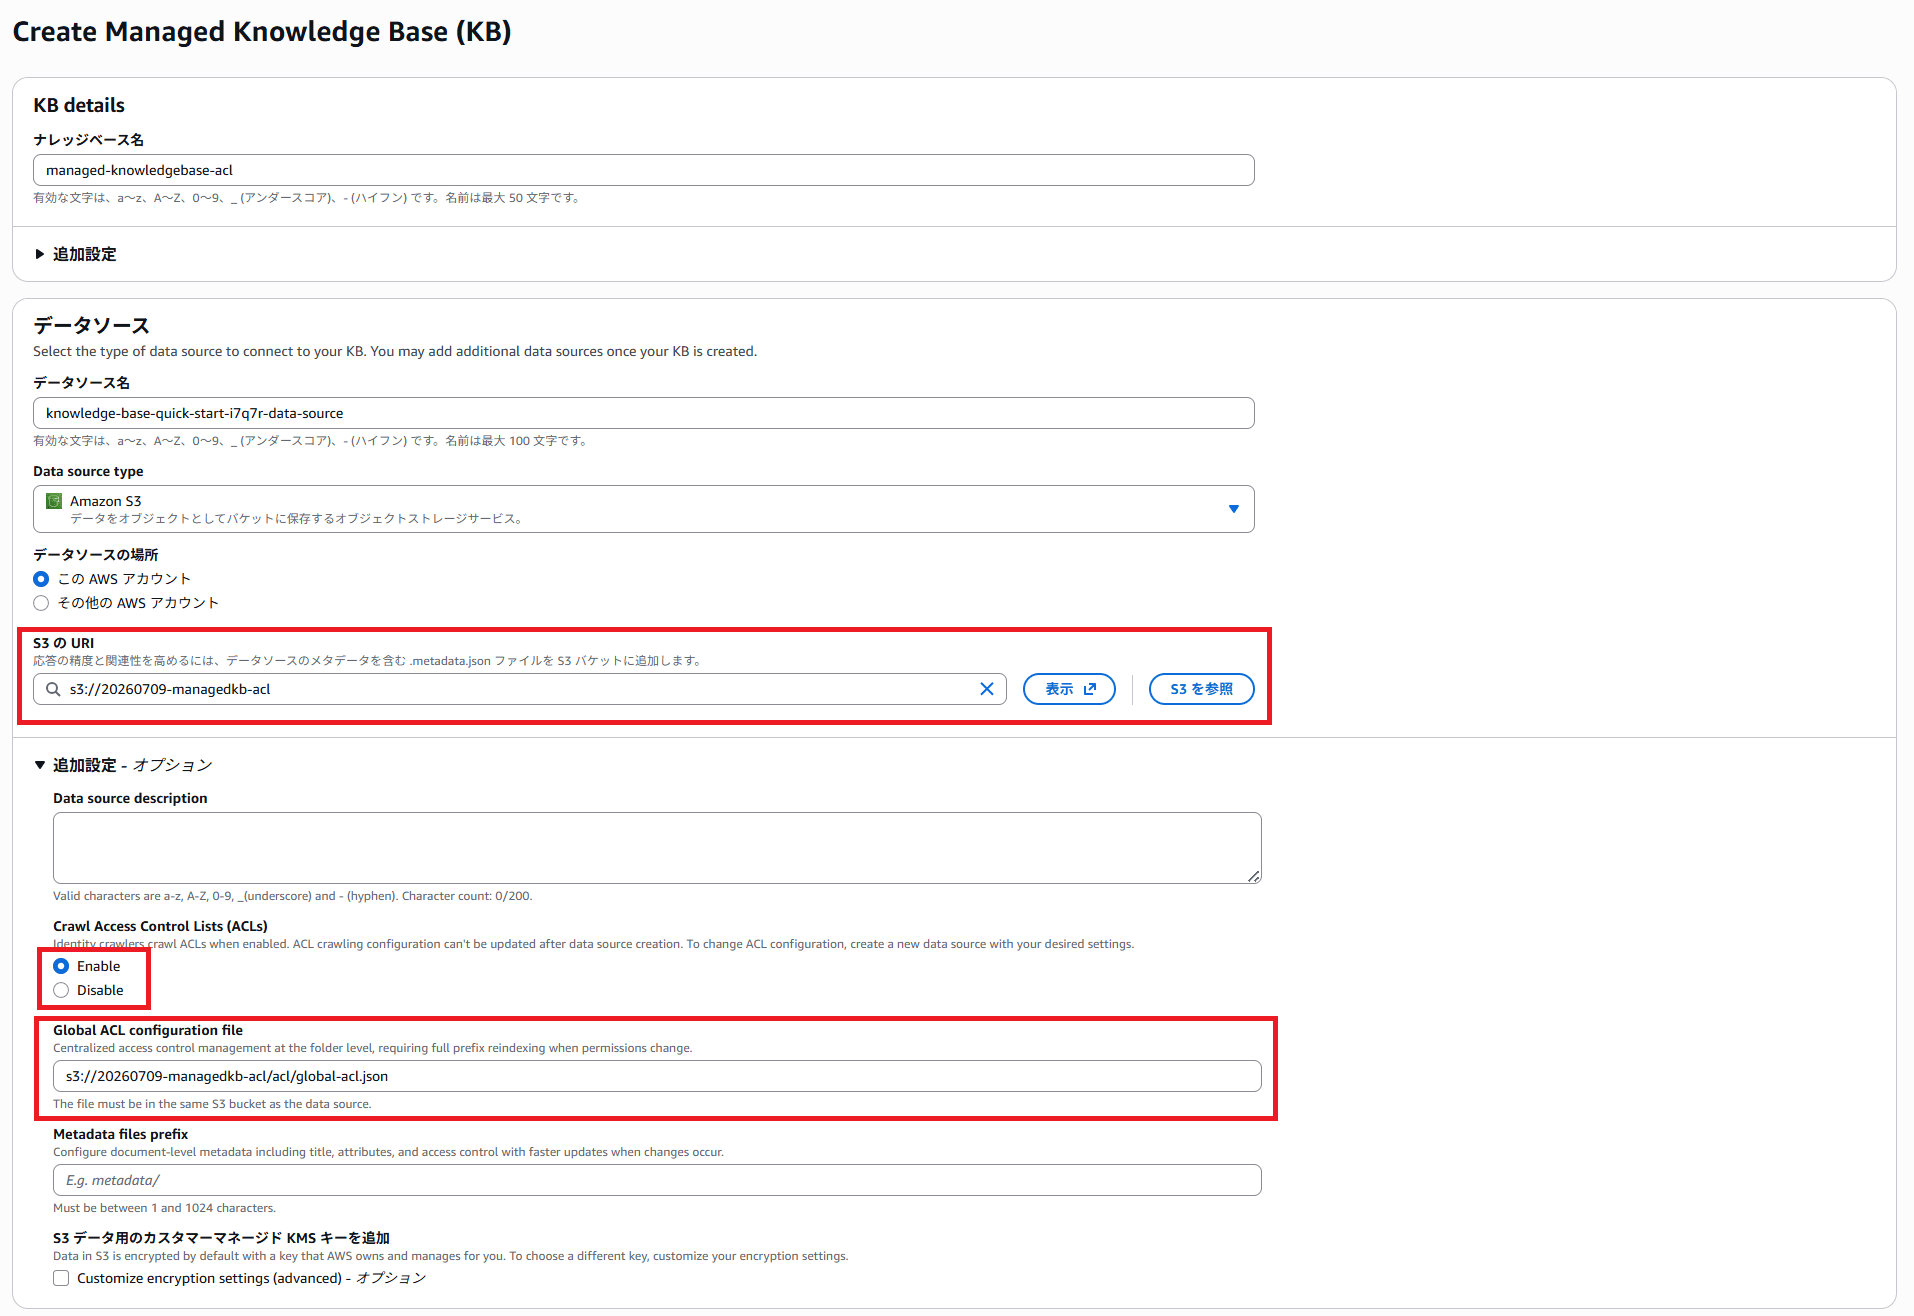Click the search magnifier icon in S3 URI
1914x1316 pixels.
53,689
